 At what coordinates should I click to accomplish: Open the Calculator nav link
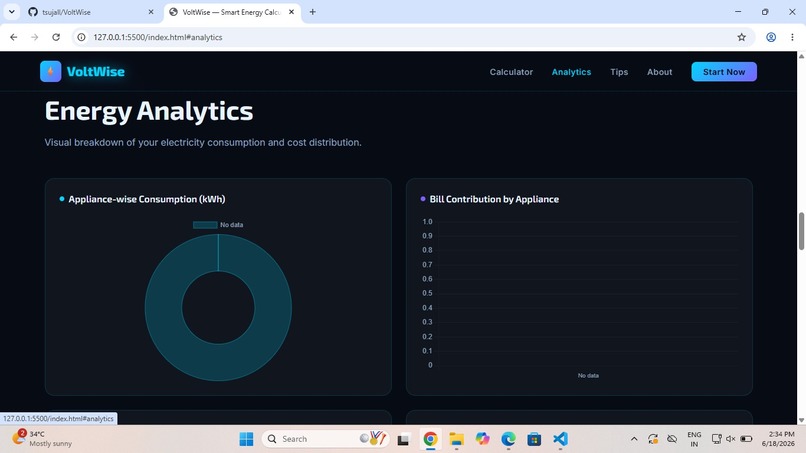[511, 72]
